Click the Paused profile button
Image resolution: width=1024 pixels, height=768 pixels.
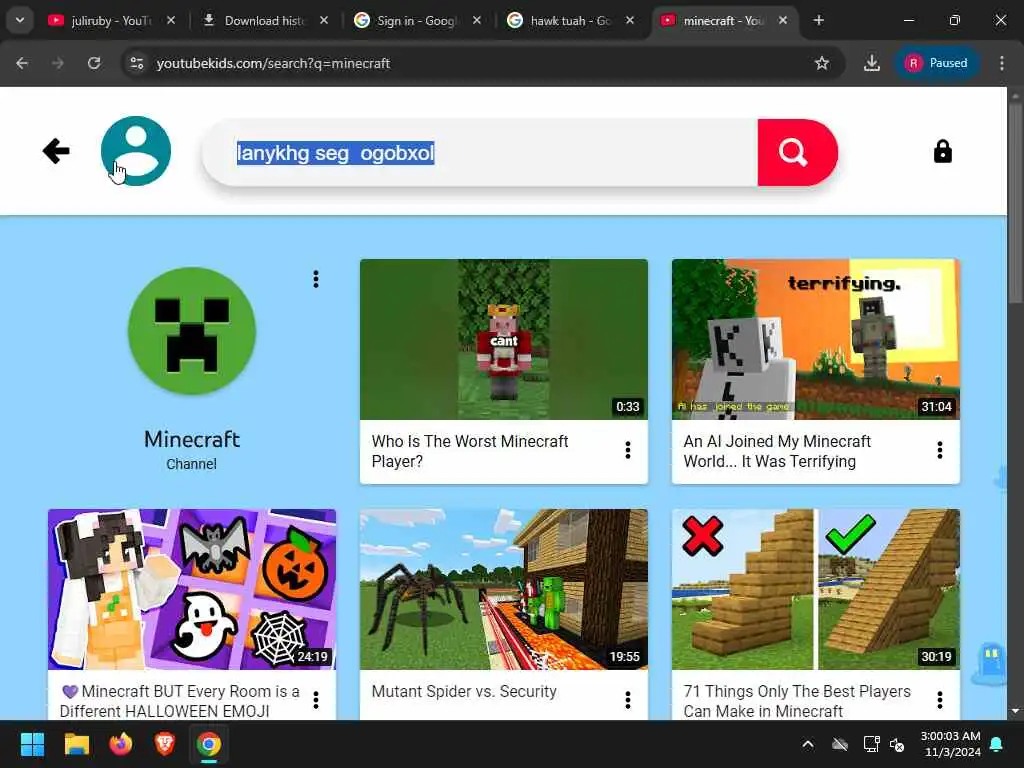pyautogui.click(x=936, y=63)
